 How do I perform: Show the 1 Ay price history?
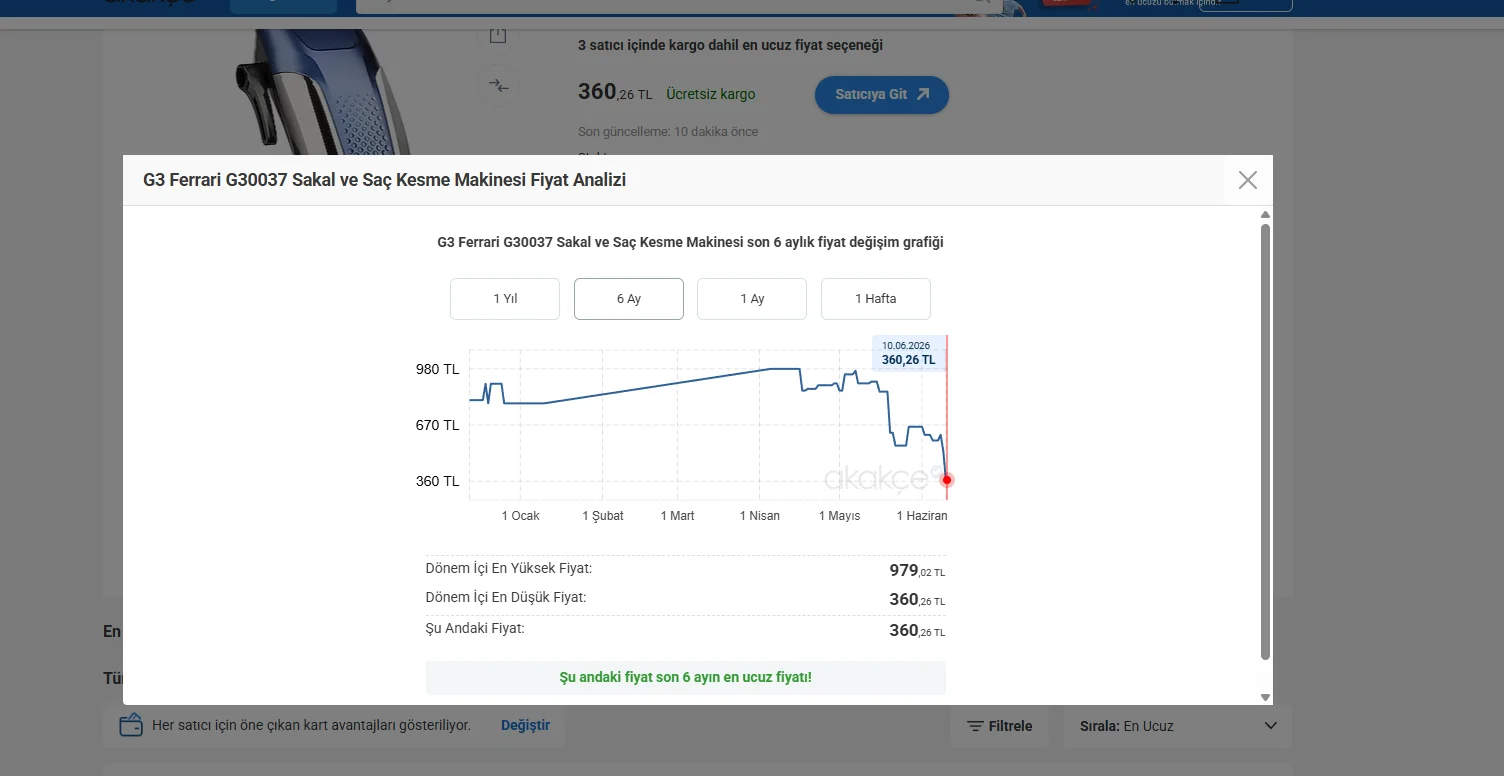pos(752,299)
